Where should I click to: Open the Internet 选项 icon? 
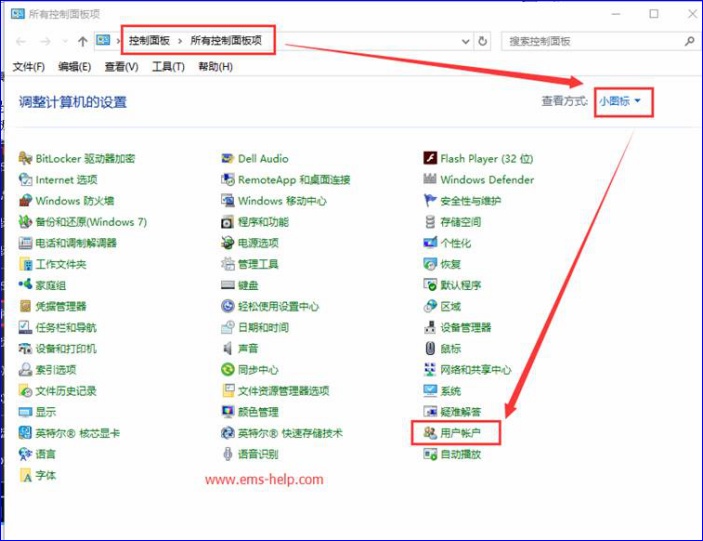pos(25,179)
